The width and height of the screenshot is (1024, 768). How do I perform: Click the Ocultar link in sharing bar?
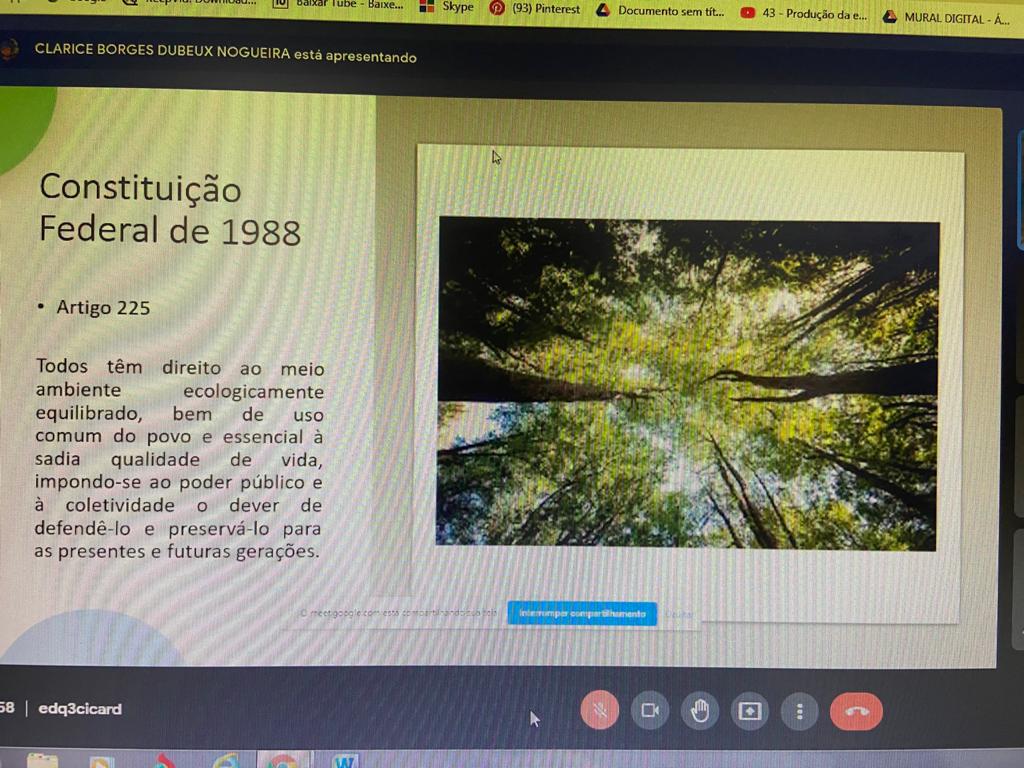pyautogui.click(x=679, y=615)
